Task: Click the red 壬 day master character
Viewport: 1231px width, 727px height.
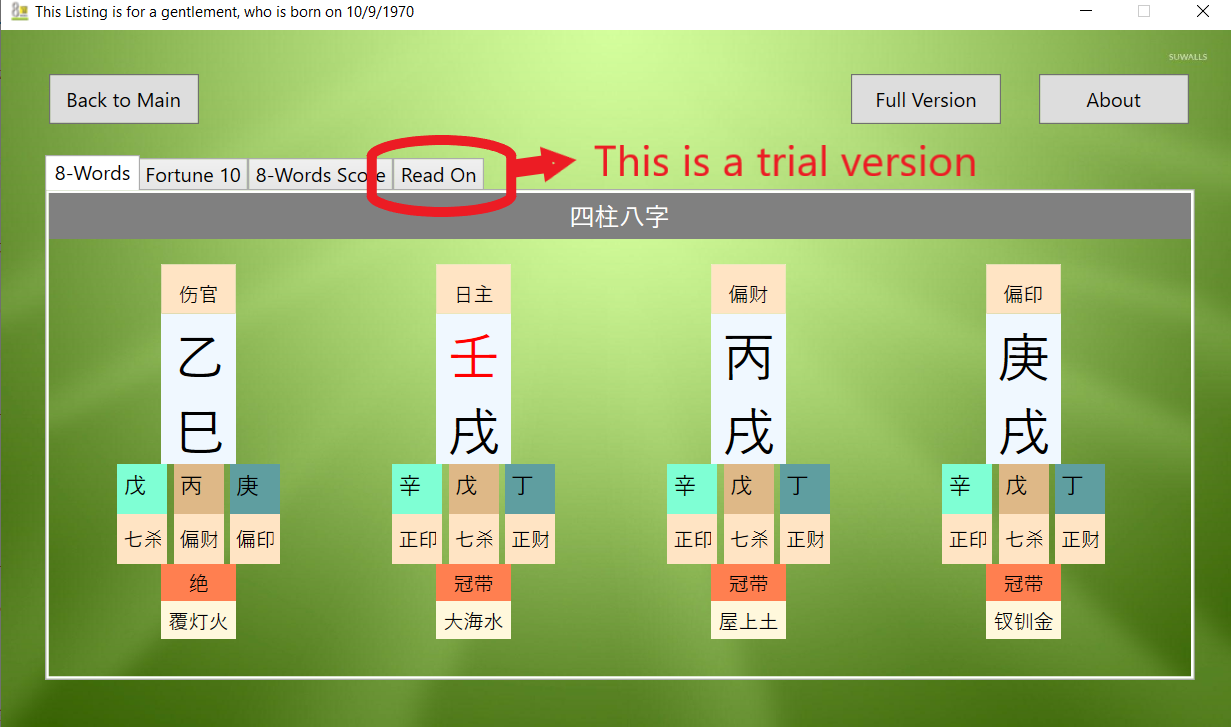Action: (473, 358)
